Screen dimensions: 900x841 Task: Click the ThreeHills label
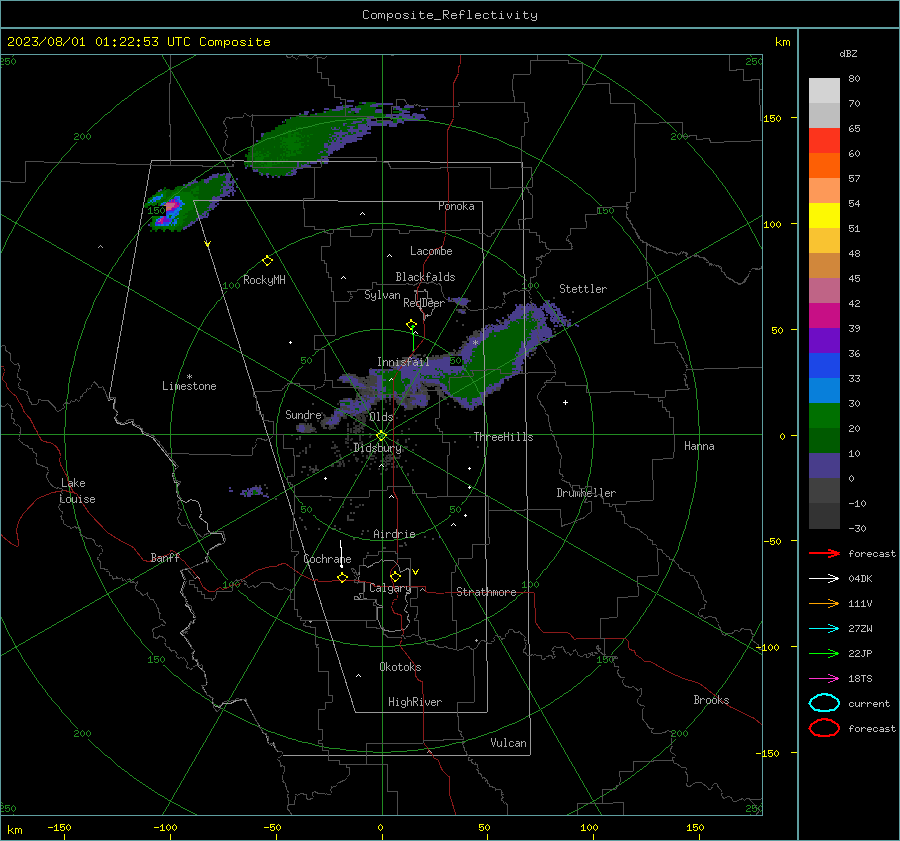click(503, 437)
